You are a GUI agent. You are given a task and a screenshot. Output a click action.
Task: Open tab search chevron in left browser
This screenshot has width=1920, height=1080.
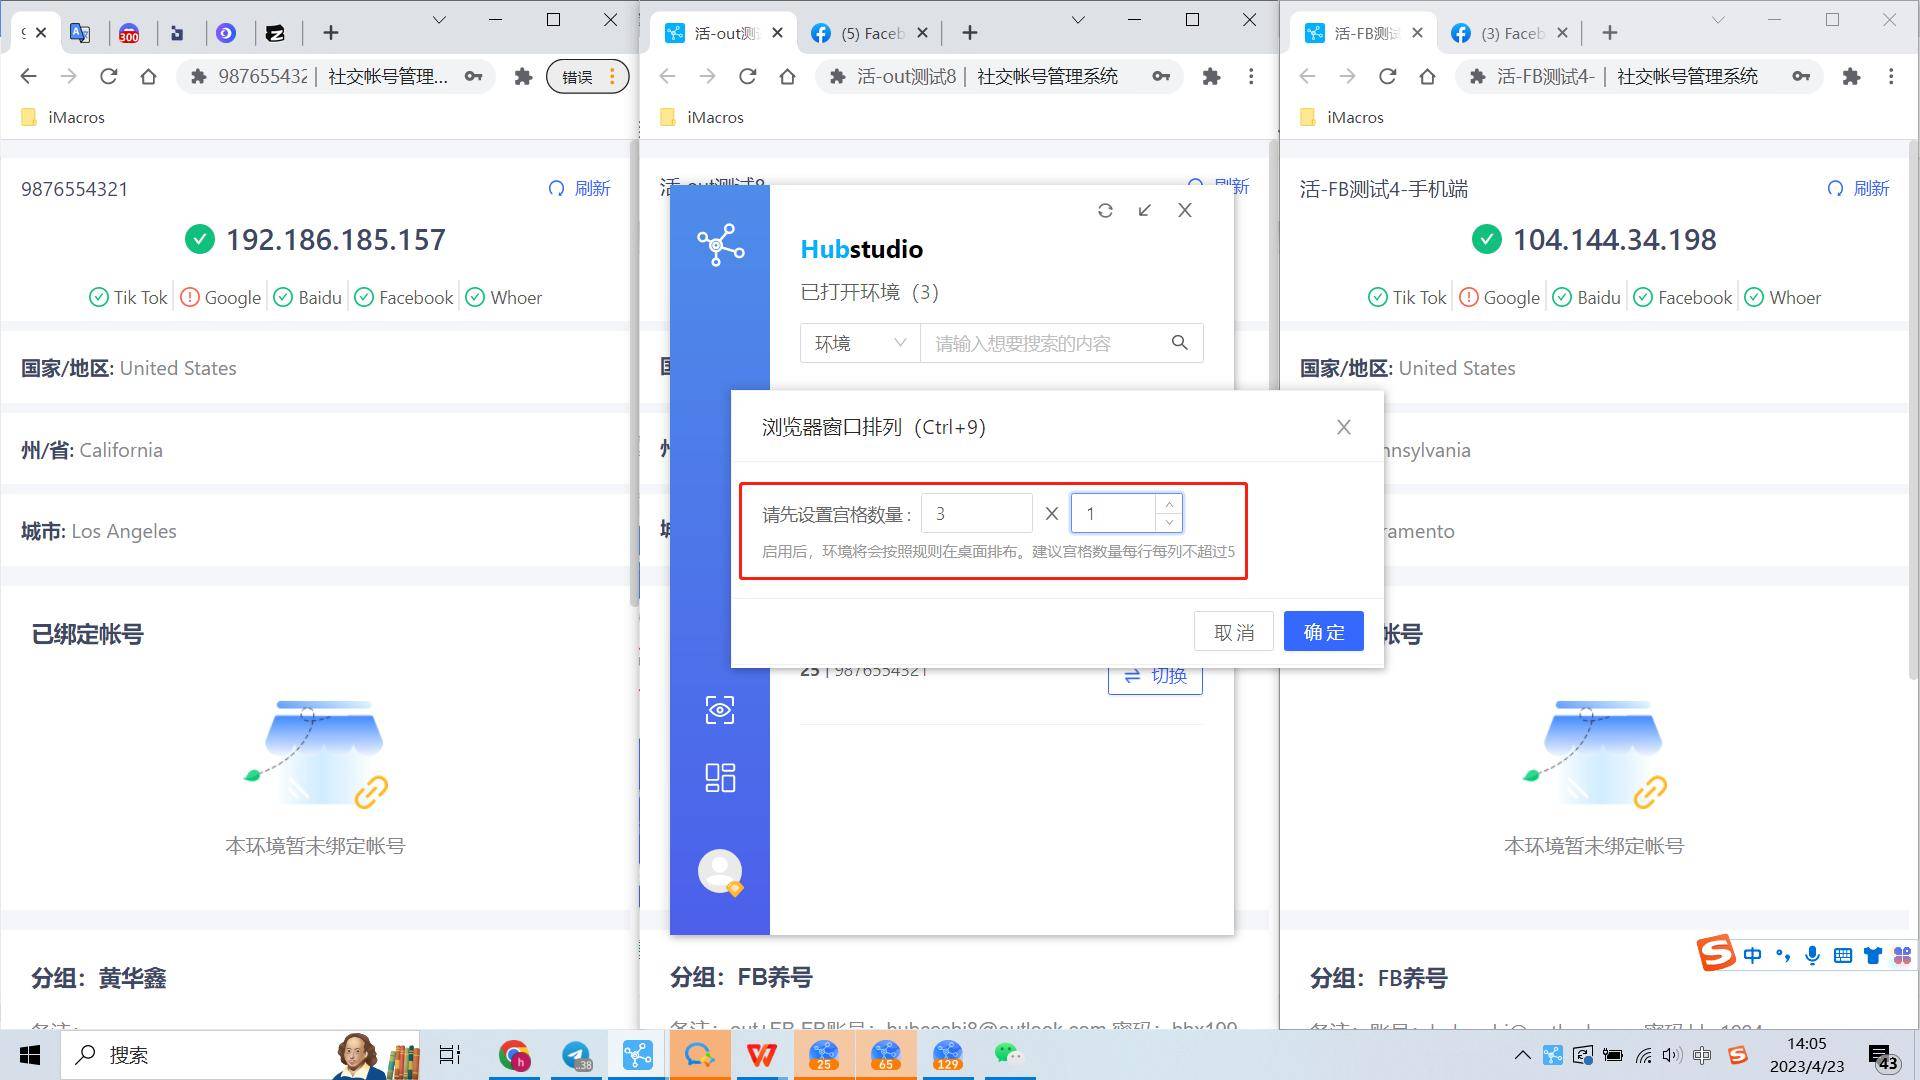click(x=438, y=20)
